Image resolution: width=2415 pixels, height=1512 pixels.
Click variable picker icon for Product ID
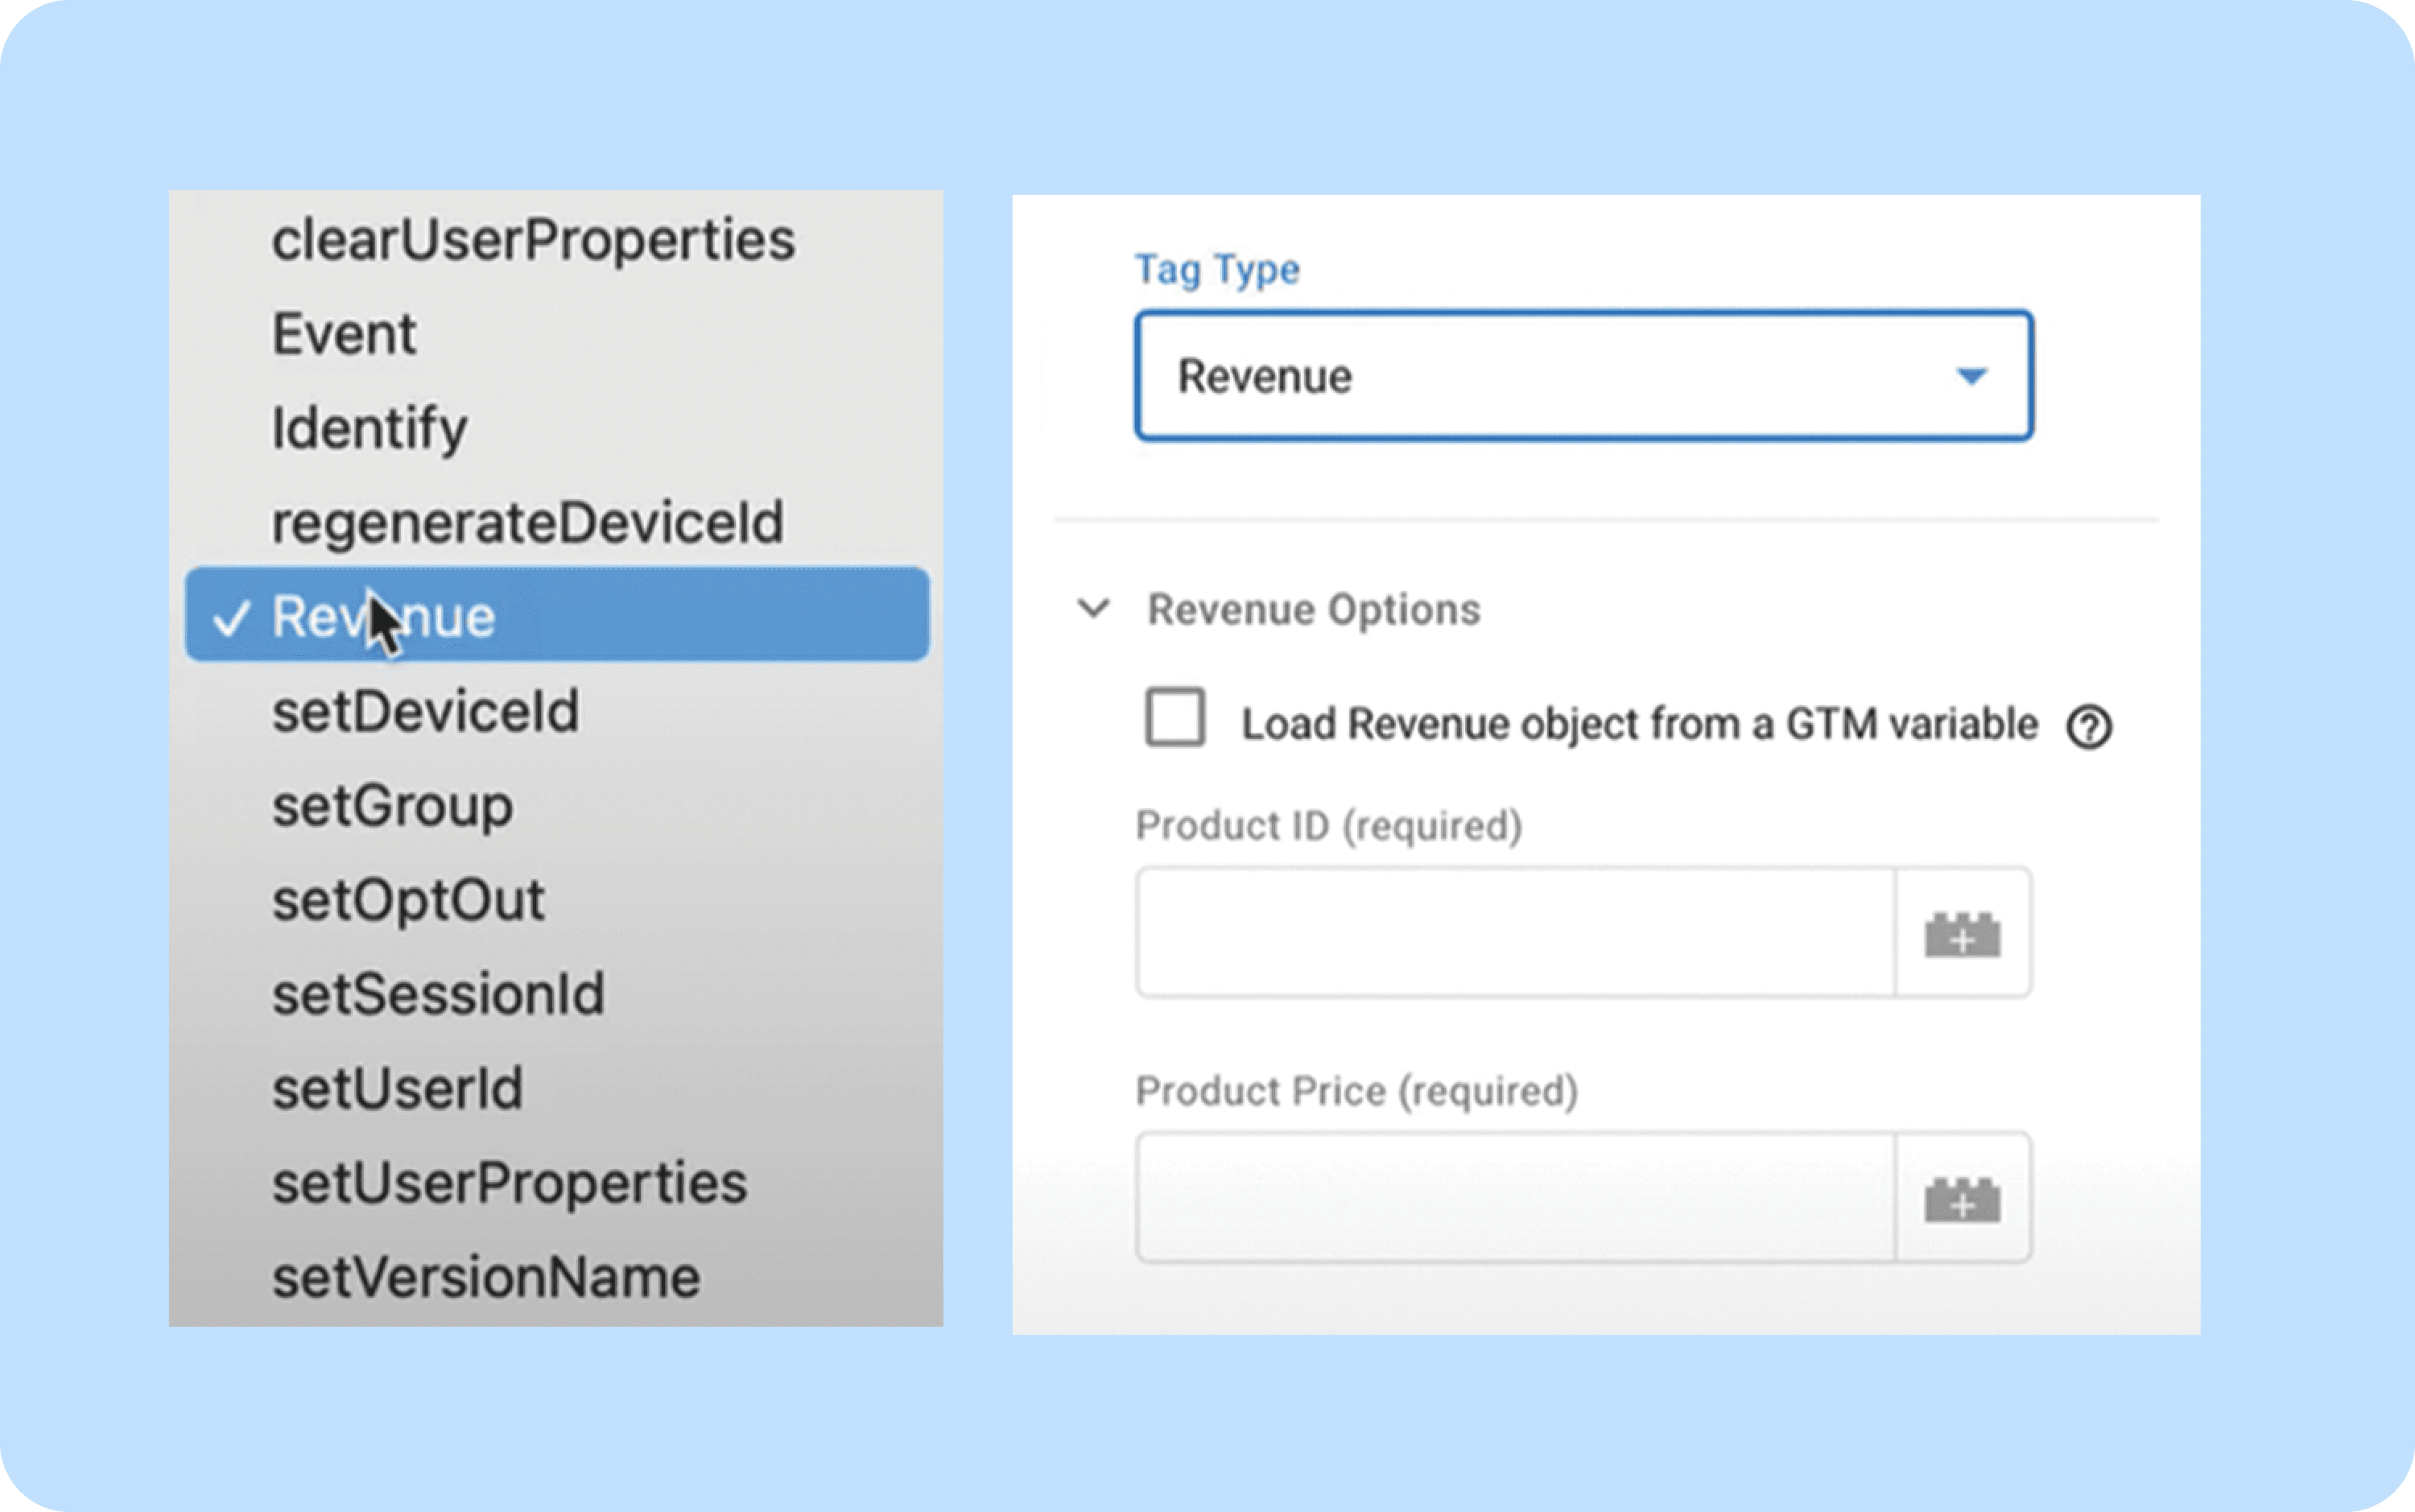tap(1962, 934)
